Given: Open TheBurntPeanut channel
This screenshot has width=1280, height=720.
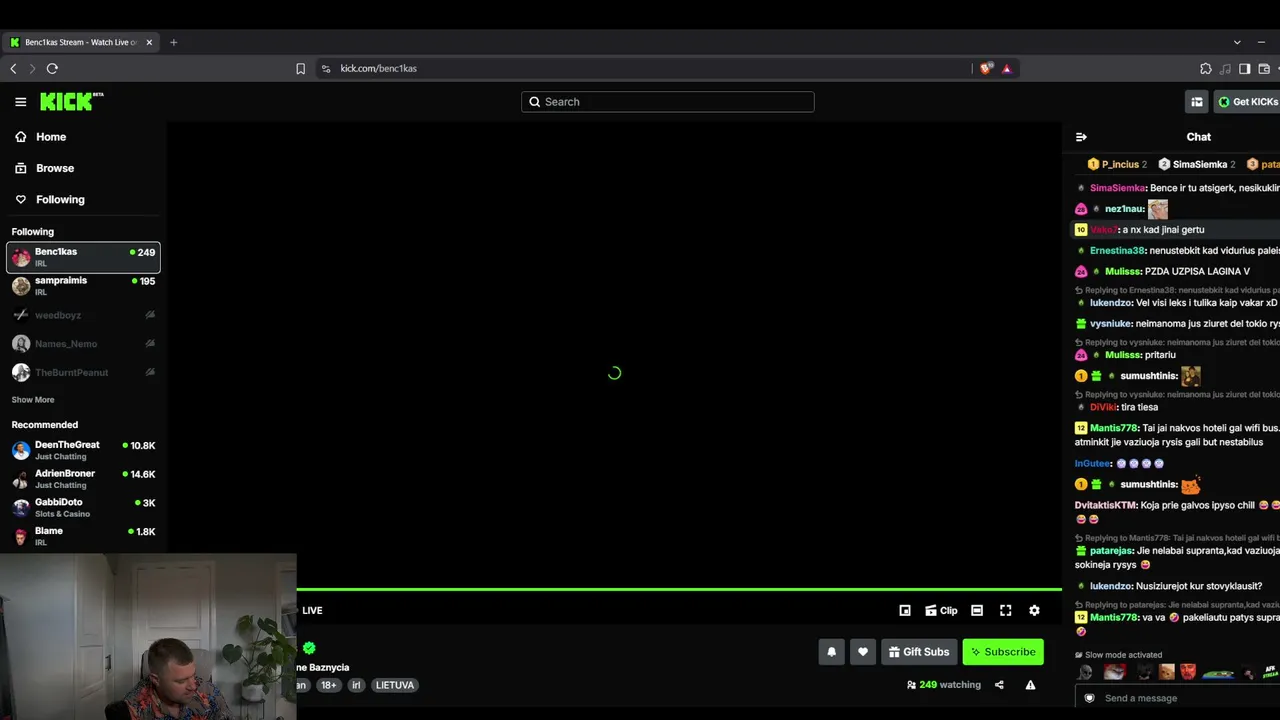Looking at the screenshot, I should tap(83, 372).
